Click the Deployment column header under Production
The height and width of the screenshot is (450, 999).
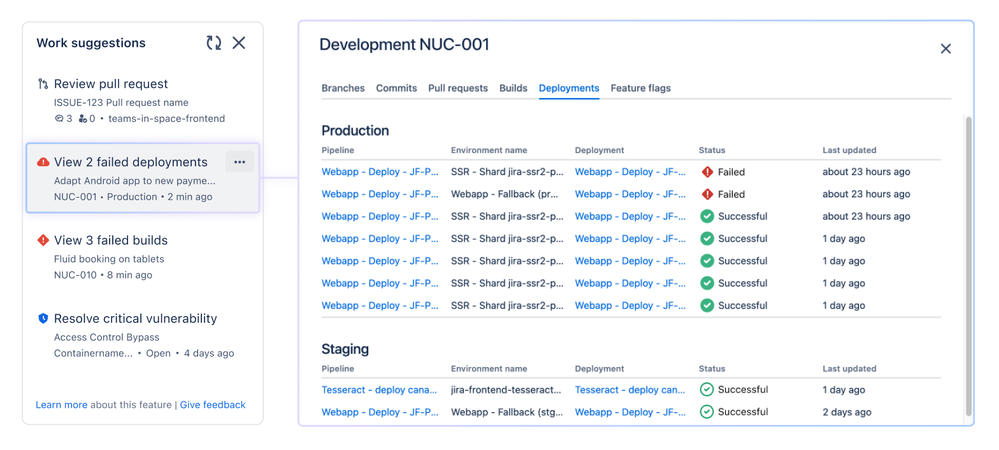pos(600,150)
